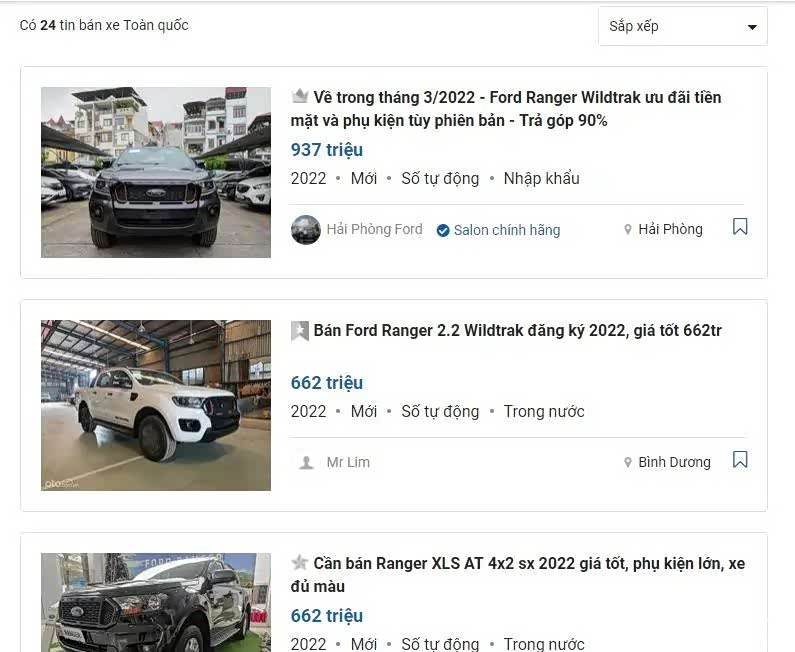Open the Sắp xếp sort dropdown
Viewport: 795px width, 652px height.
(682, 26)
